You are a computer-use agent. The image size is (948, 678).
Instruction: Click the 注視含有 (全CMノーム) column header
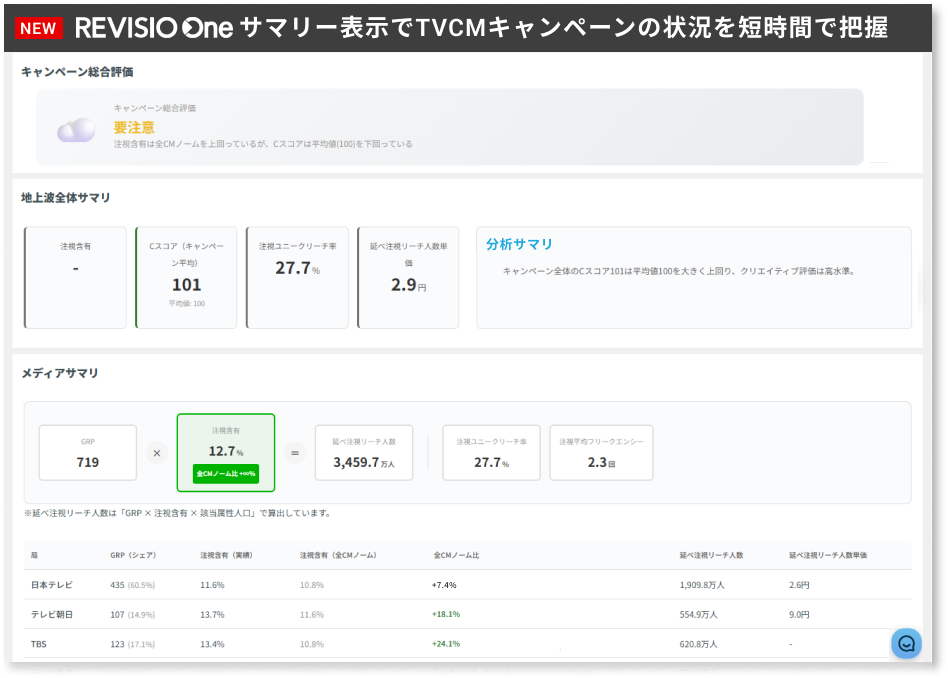(x=339, y=555)
